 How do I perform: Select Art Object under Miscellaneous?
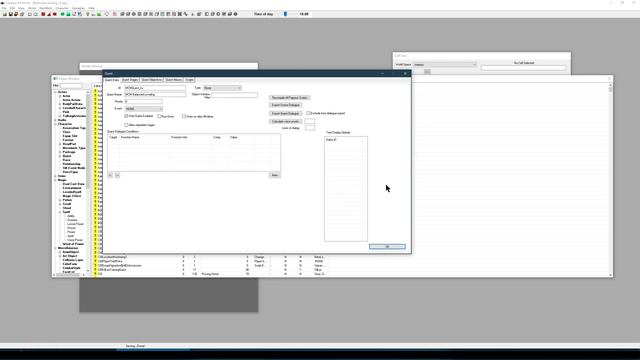coord(70,256)
